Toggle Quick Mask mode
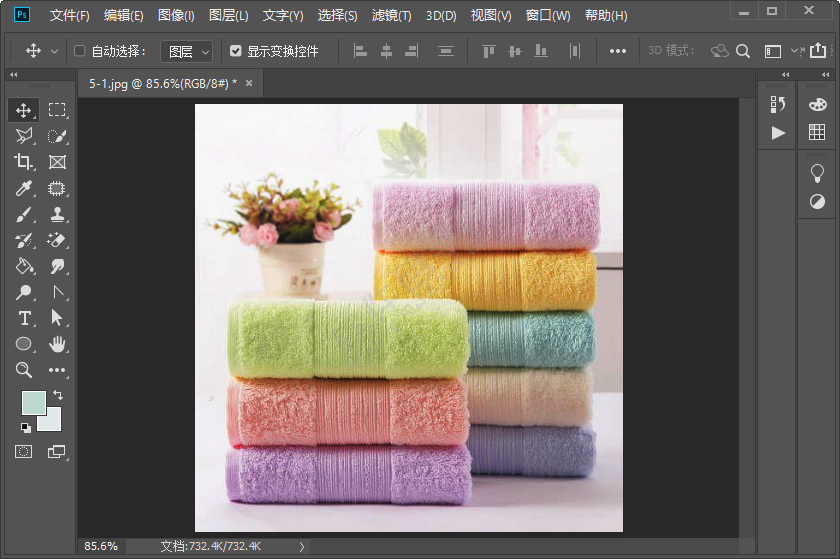The image size is (840, 559). coord(24,452)
